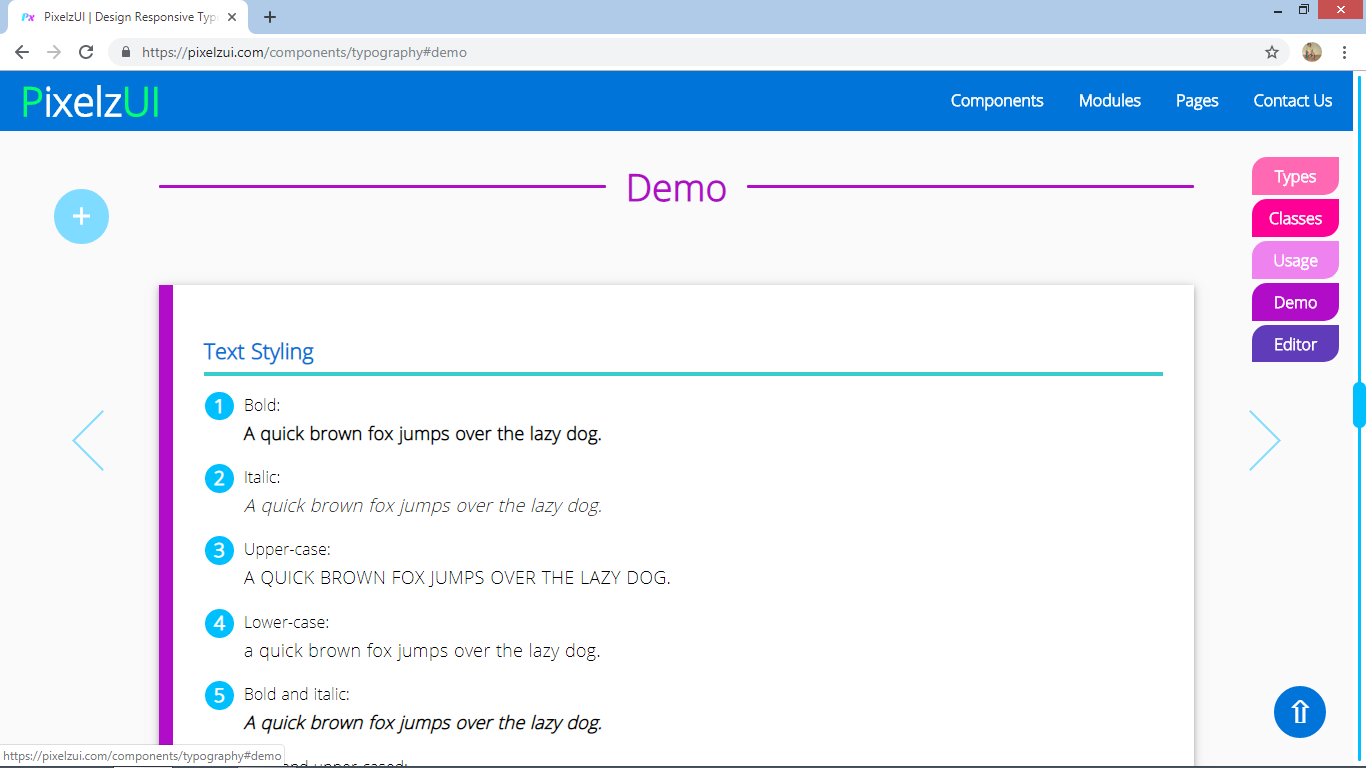Image resolution: width=1366 pixels, height=768 pixels.
Task: Jump to the Usage section
Action: coord(1295,260)
